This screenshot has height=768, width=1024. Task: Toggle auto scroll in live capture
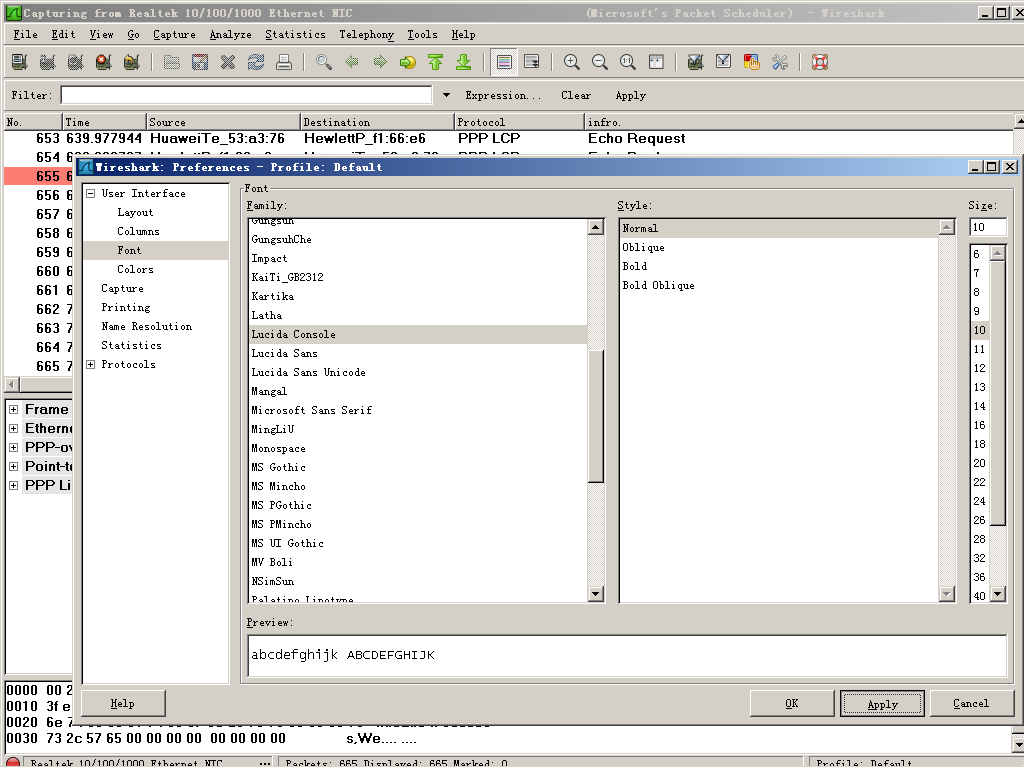[x=532, y=62]
